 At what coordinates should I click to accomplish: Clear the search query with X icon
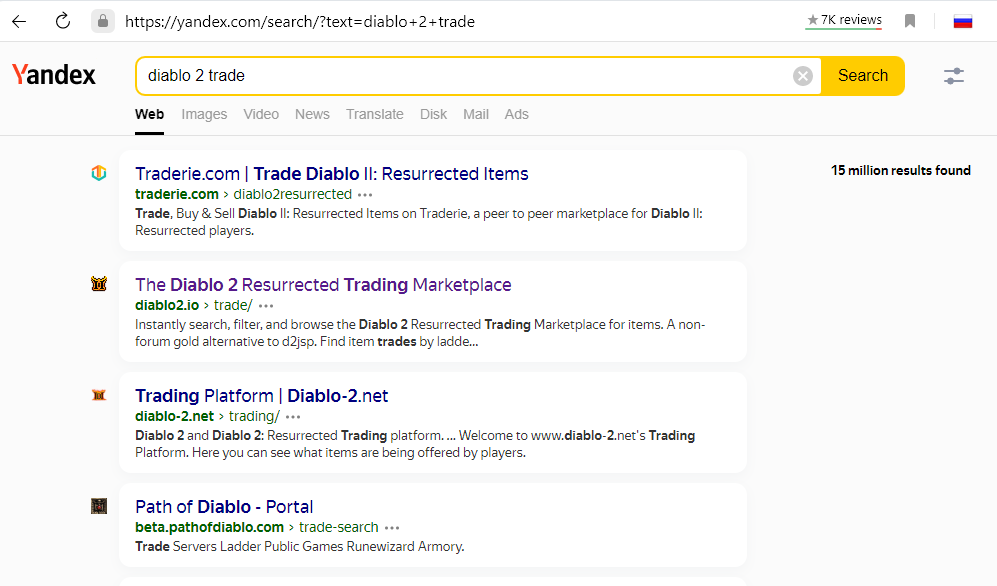coord(803,76)
